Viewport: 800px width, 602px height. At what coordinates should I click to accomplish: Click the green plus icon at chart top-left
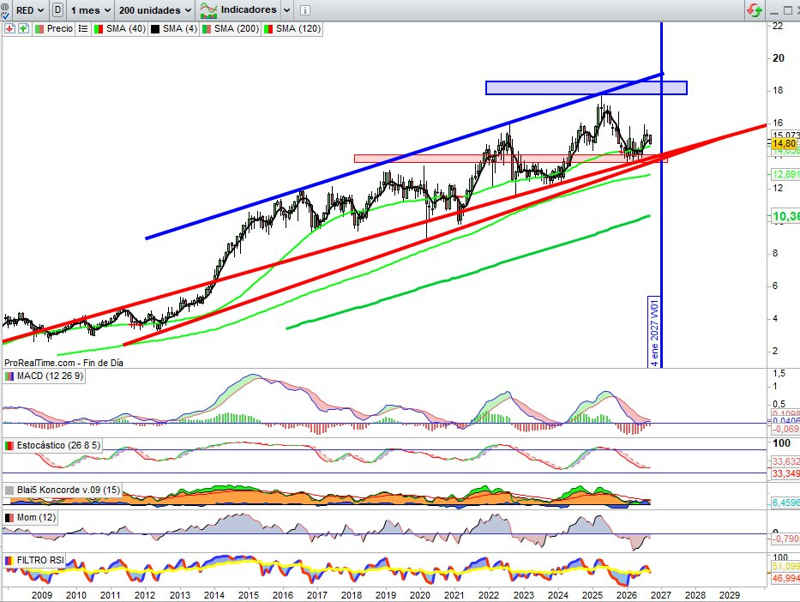(x=23, y=29)
